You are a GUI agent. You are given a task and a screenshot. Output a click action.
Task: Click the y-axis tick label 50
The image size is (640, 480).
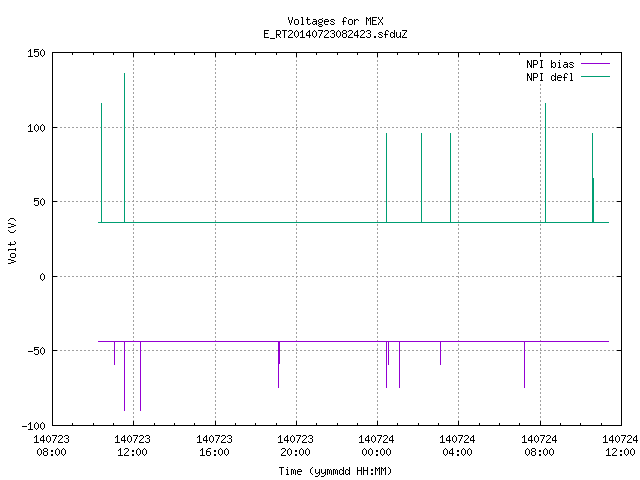(x=40, y=202)
